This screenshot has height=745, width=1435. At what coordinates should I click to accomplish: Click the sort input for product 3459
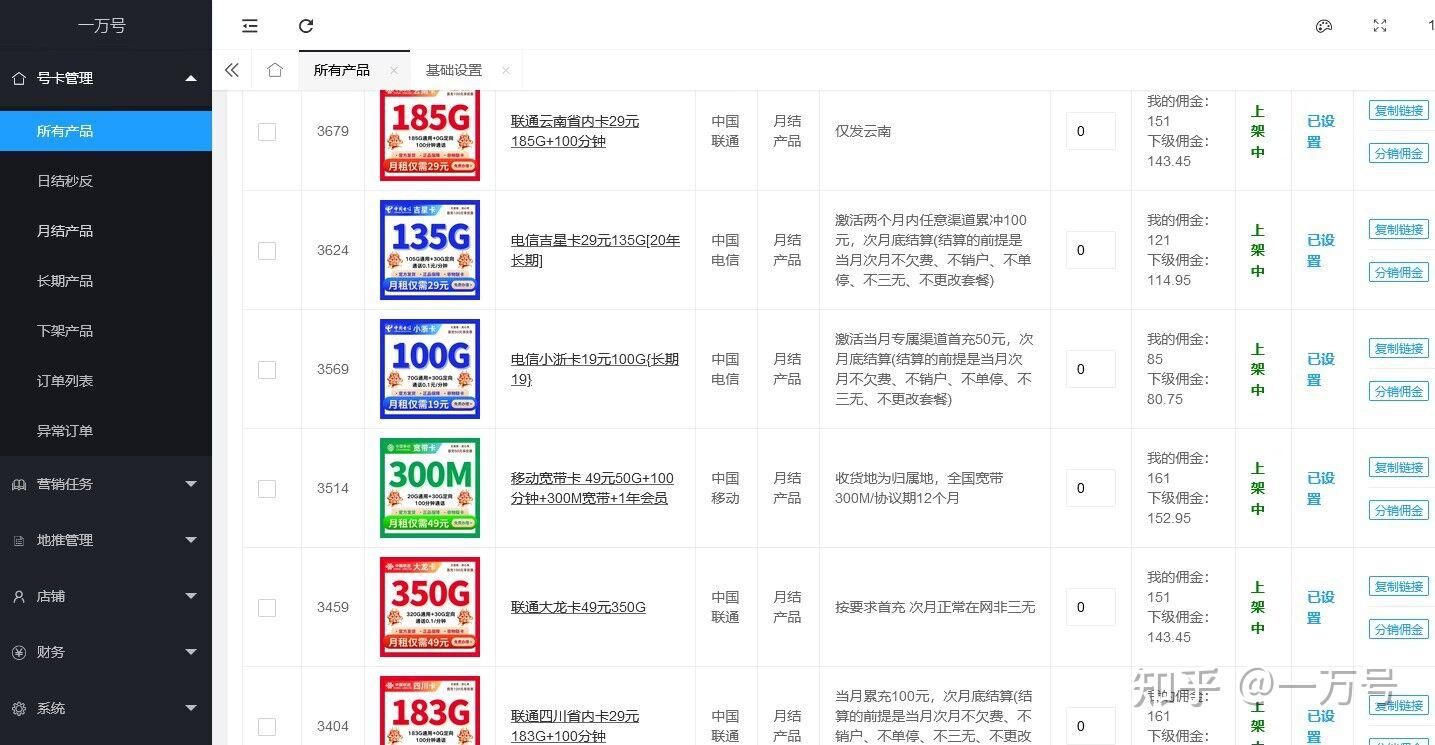(x=1091, y=607)
